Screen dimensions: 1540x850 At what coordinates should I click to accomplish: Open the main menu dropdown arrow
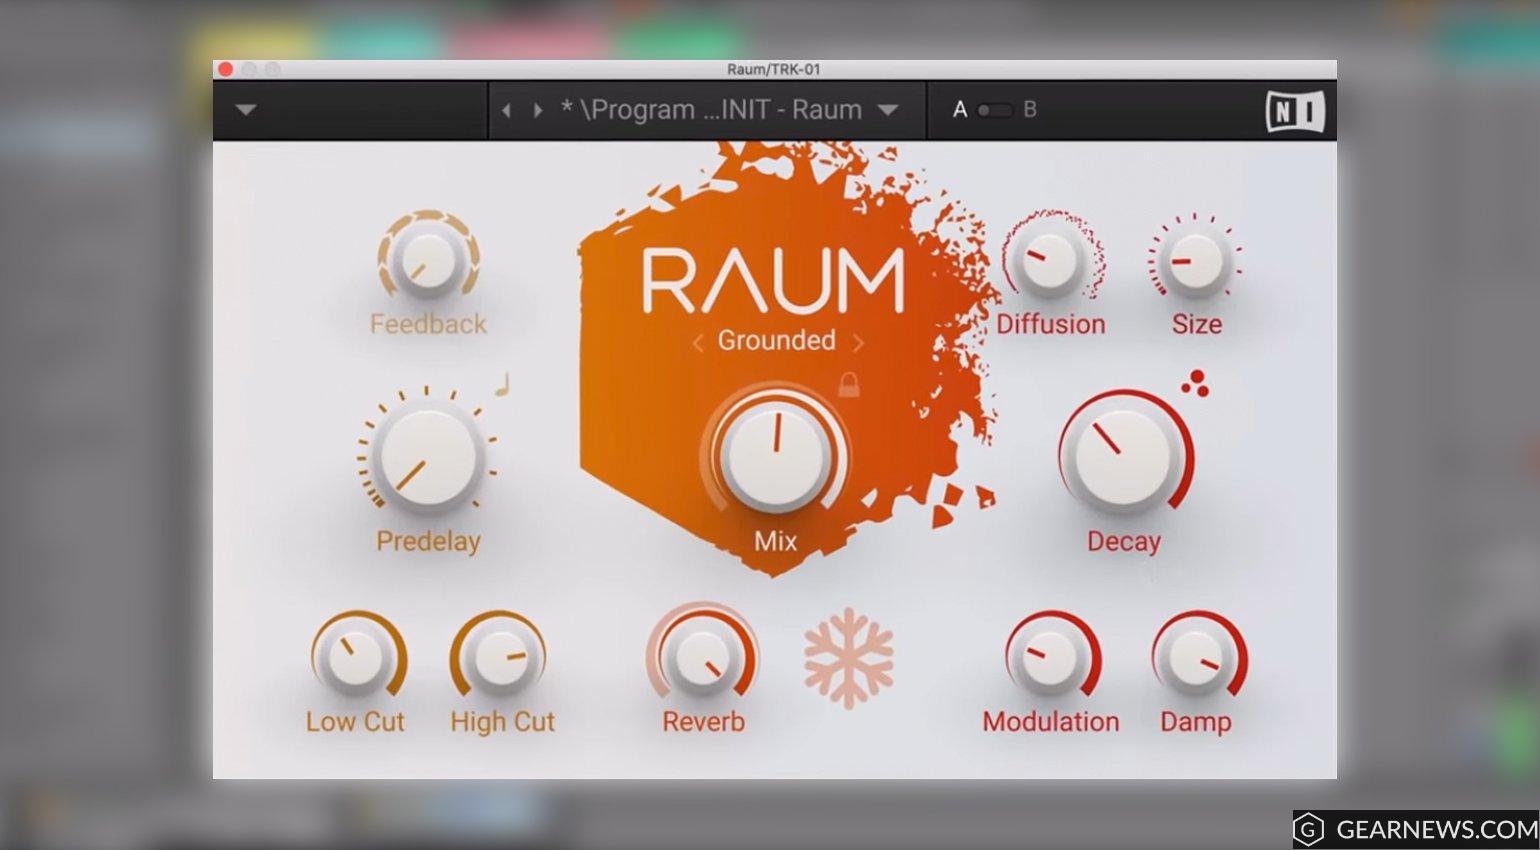(x=245, y=110)
